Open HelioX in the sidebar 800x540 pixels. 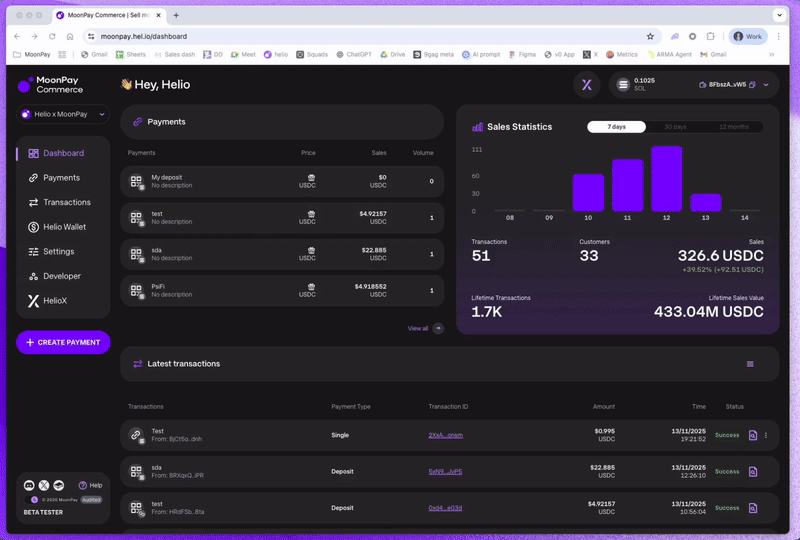point(47,301)
